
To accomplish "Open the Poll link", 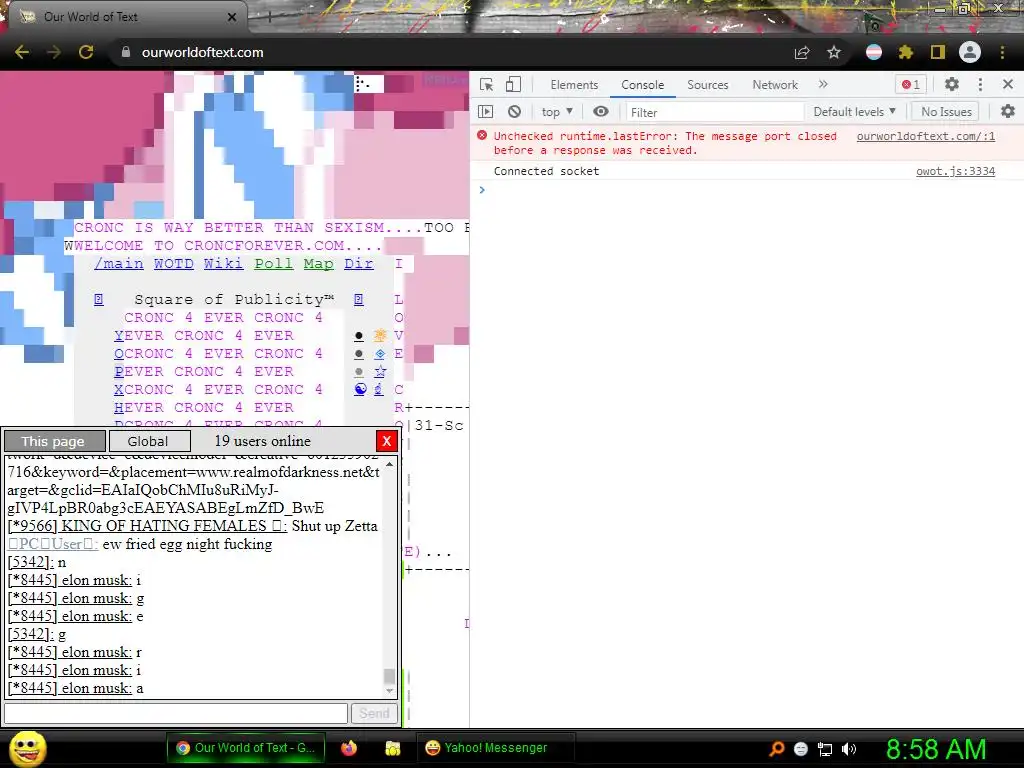I will click(x=274, y=263).
